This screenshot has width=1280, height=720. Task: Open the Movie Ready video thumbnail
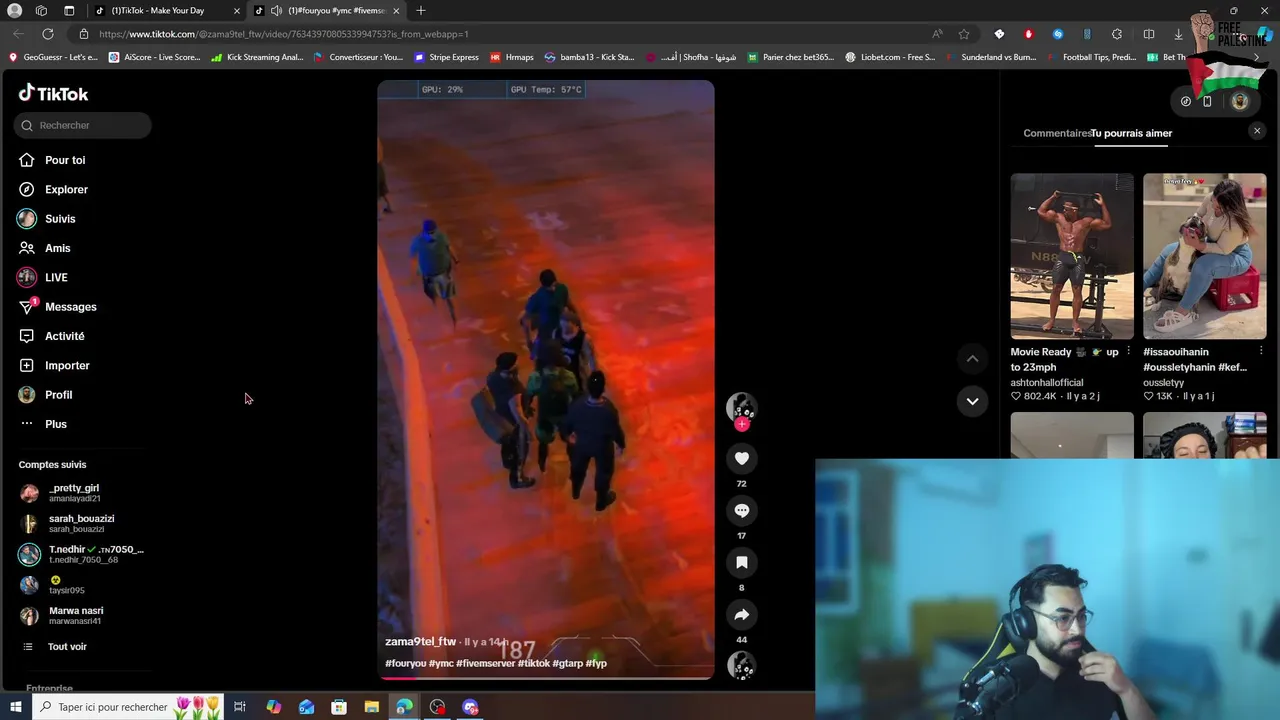1072,257
